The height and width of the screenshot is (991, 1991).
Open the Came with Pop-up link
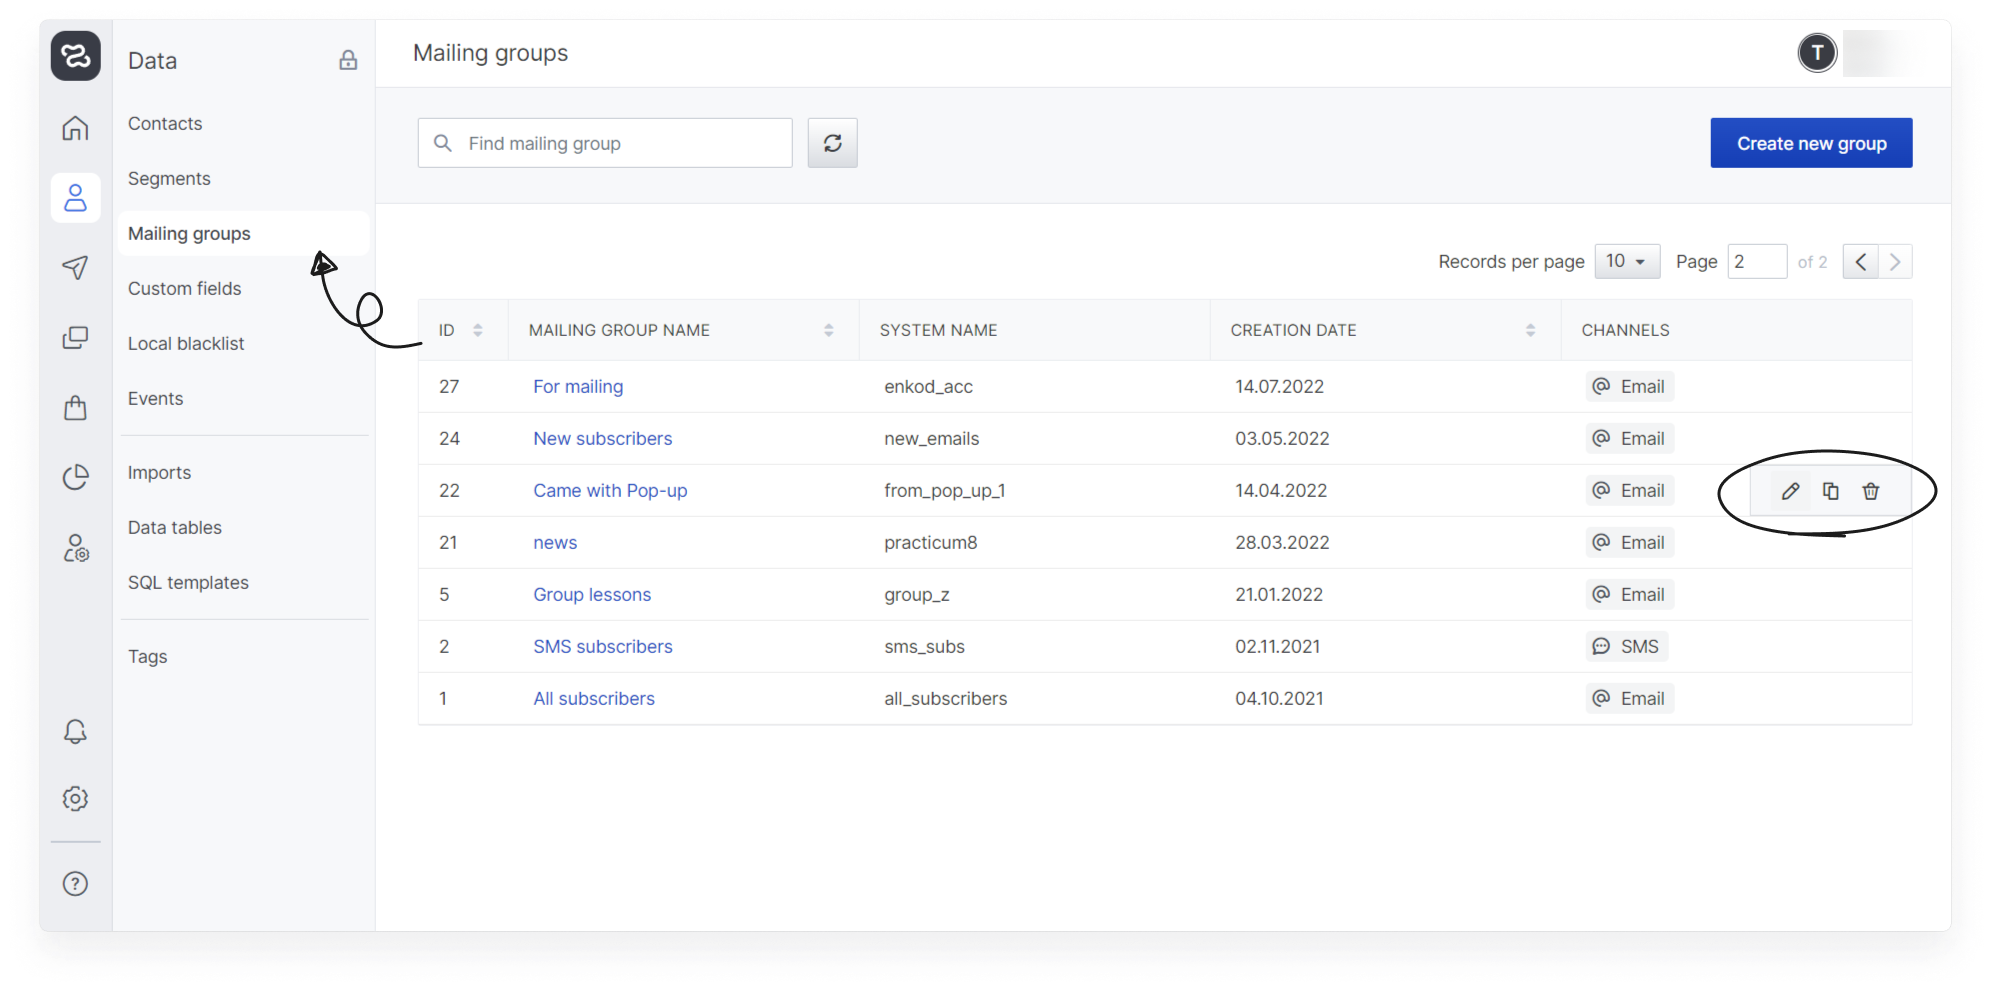(x=610, y=491)
